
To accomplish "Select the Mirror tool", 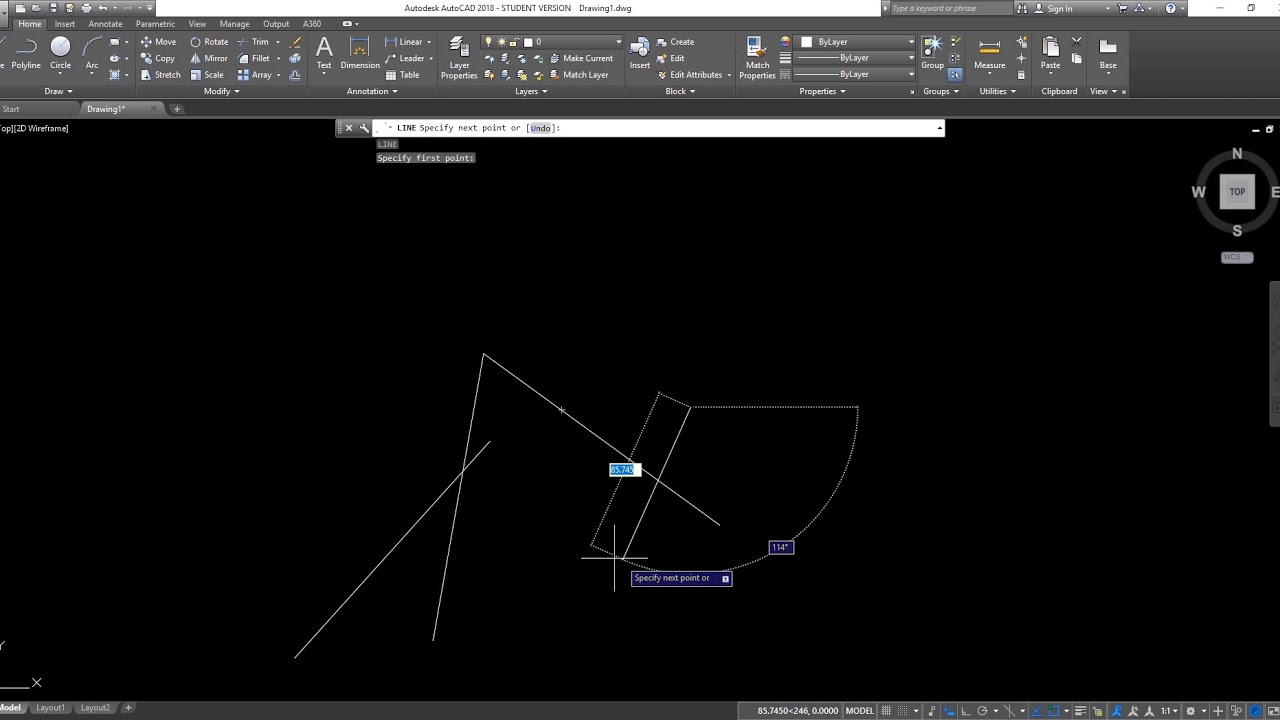I will point(209,58).
